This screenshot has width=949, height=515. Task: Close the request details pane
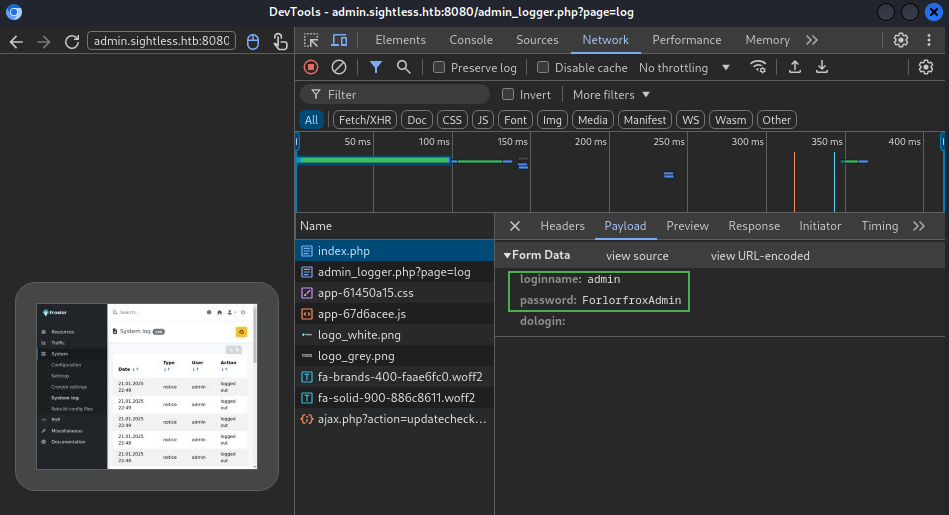pos(514,226)
